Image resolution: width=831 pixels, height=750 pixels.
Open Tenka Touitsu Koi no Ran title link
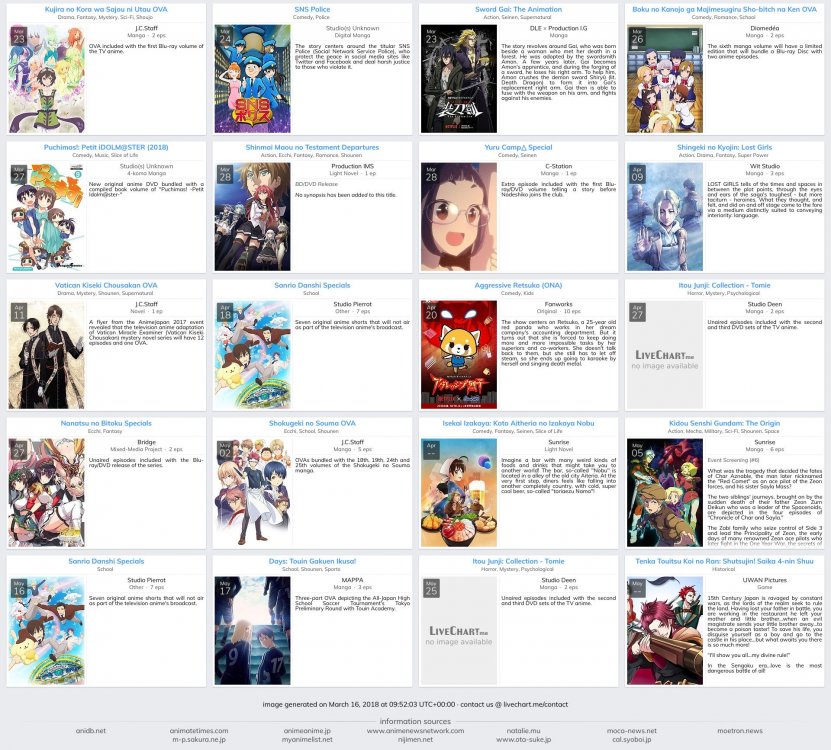click(724, 561)
